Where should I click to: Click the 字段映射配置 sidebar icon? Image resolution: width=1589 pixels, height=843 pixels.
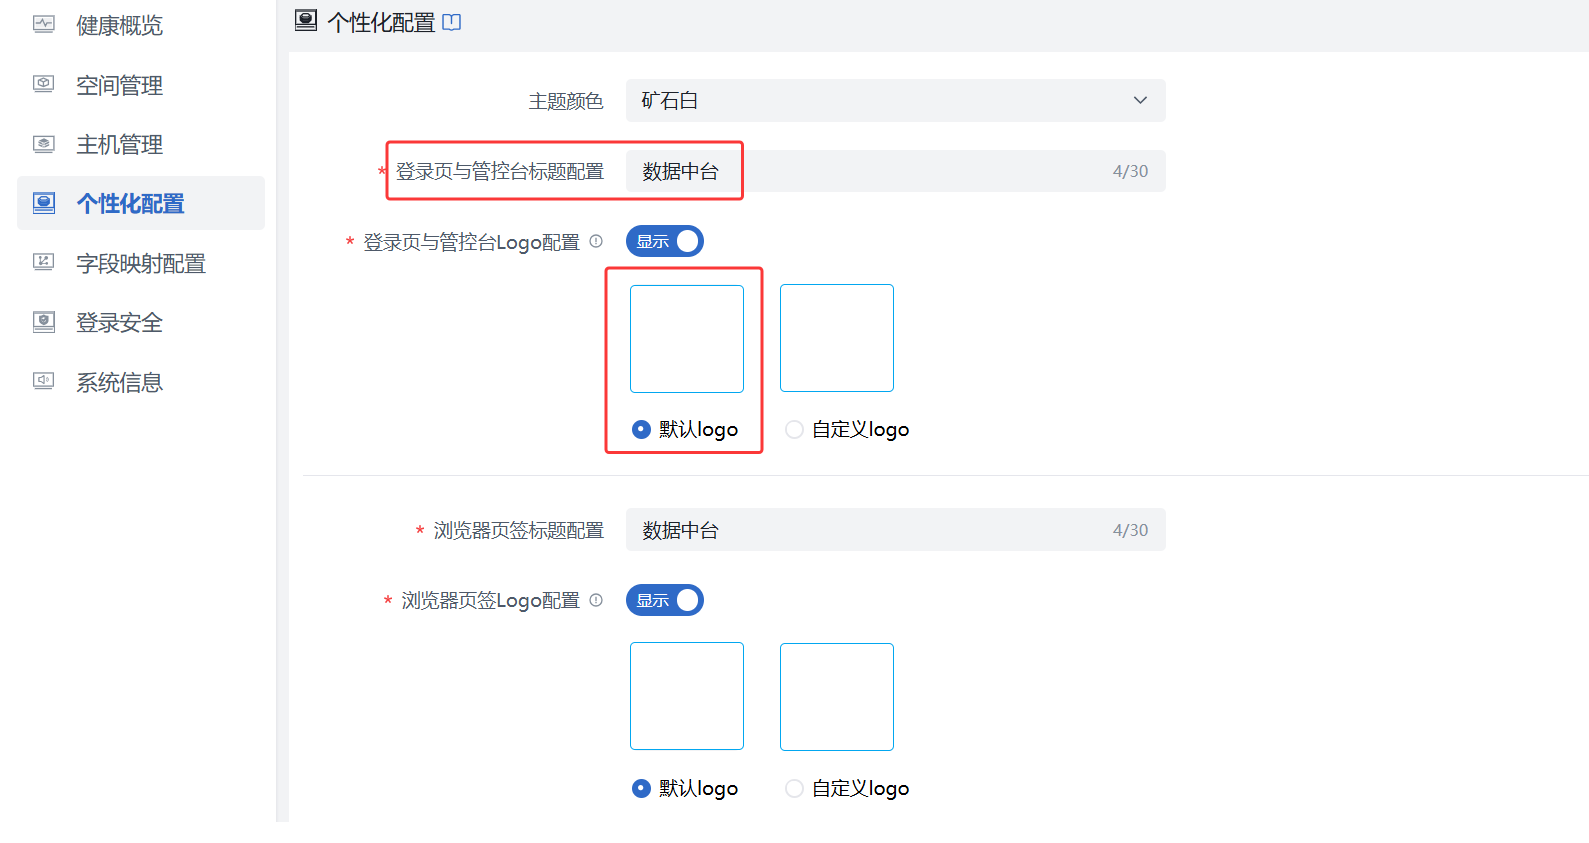44,263
